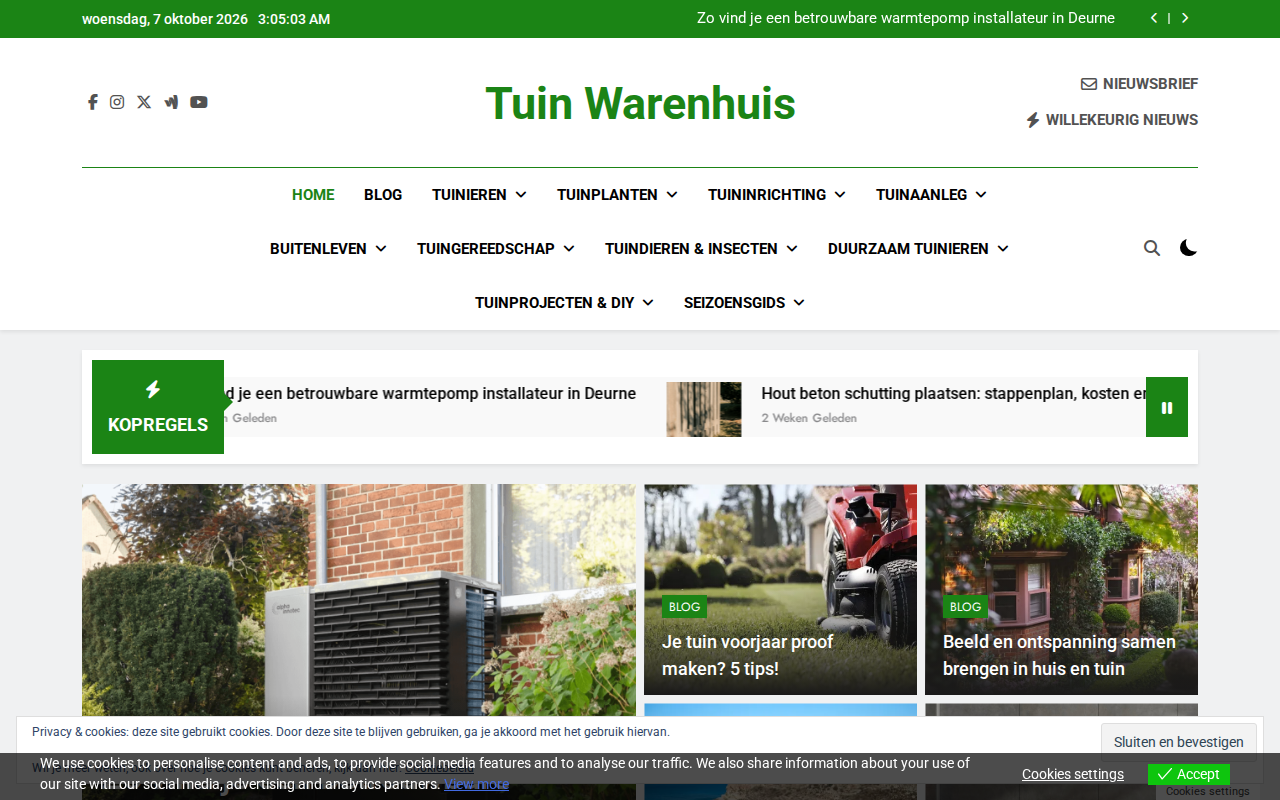Open the top bar warmtepomp installateur headline
The width and height of the screenshot is (1280, 800).
click(906, 18)
